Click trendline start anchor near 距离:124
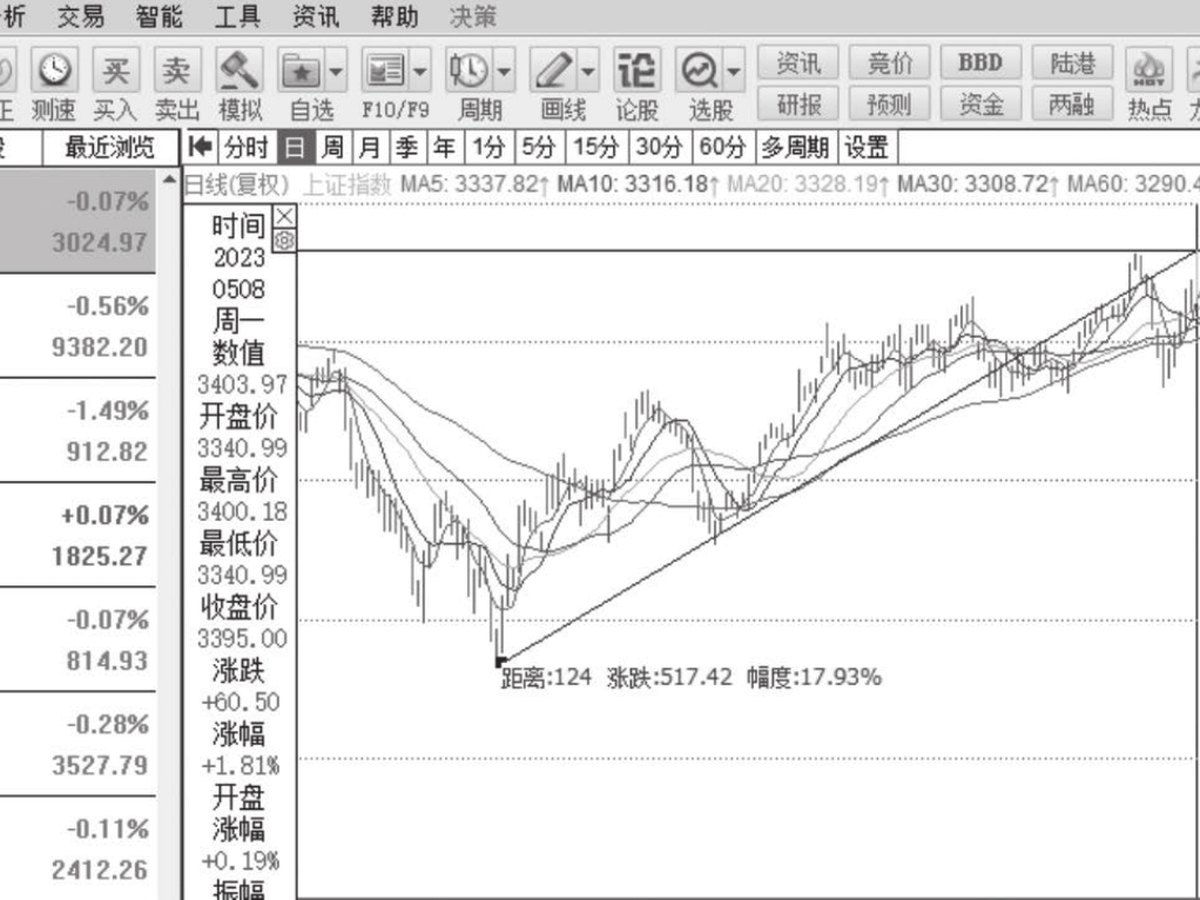The image size is (1200, 900). [x=500, y=661]
